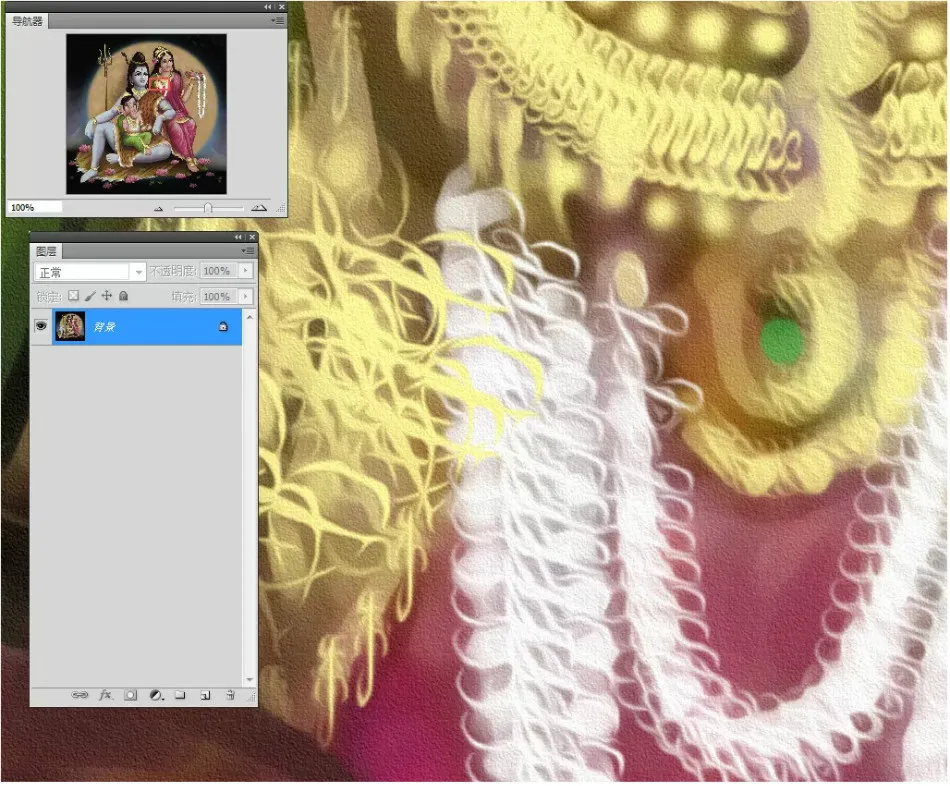Select the 图层 tab
Image resolution: width=950 pixels, height=786 pixels.
pos(46,251)
